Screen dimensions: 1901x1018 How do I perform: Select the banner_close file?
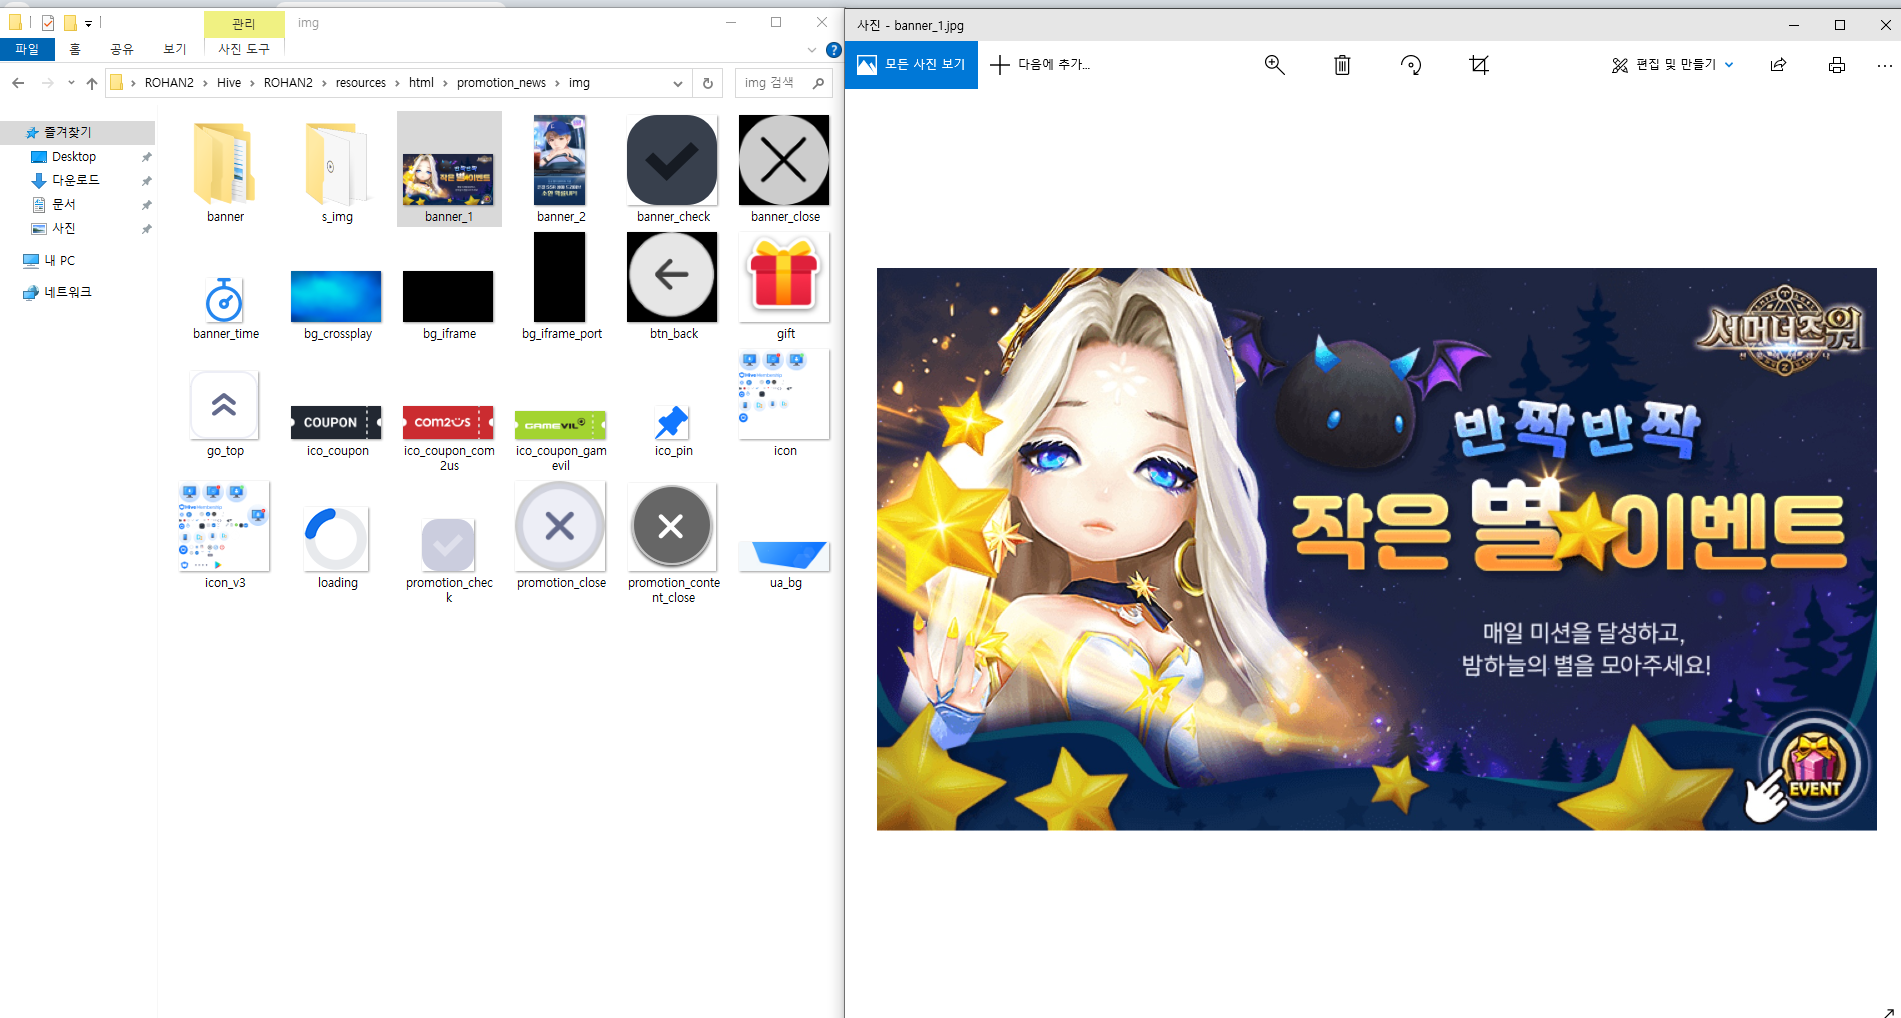pos(785,169)
